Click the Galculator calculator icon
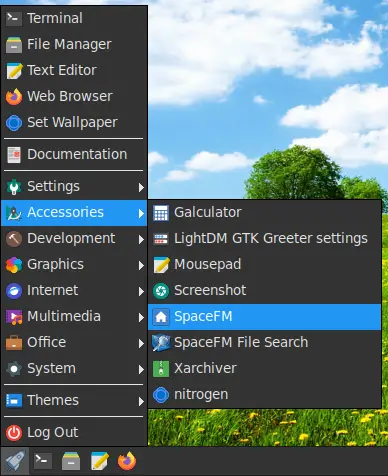 pos(161,213)
